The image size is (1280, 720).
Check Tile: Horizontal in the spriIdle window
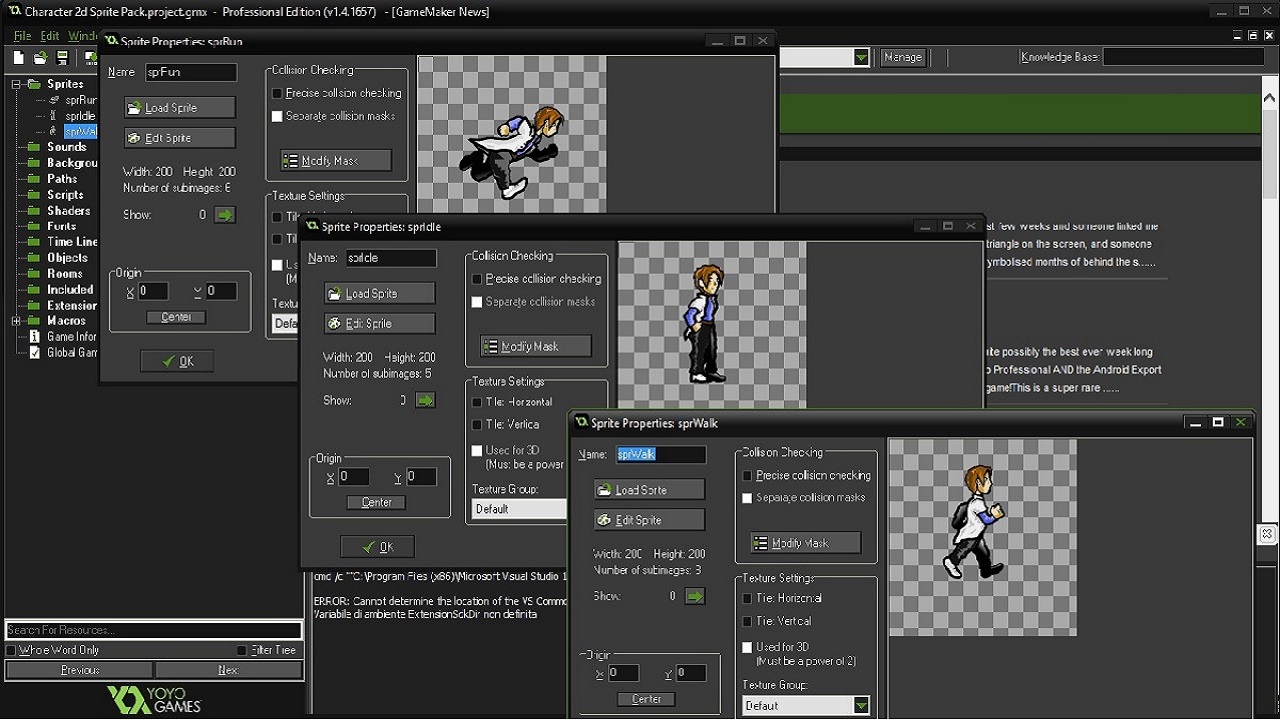pyautogui.click(x=475, y=401)
